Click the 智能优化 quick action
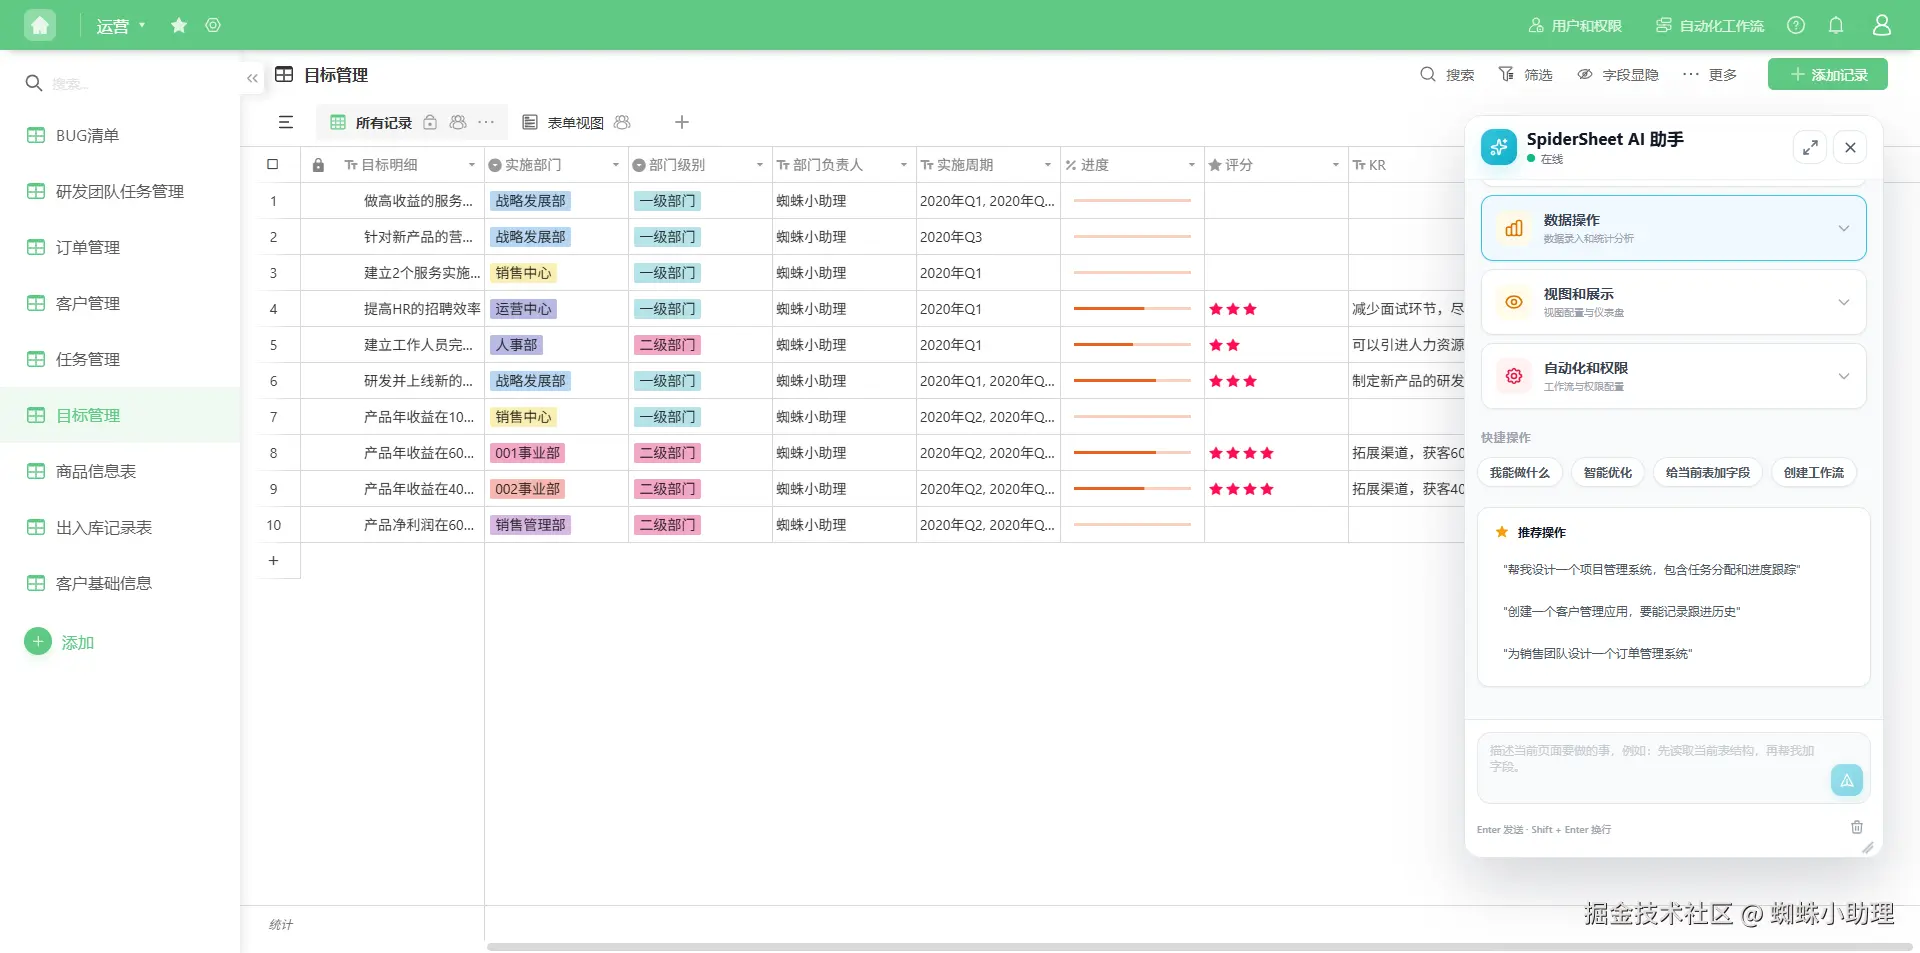This screenshot has height=953, width=1920. pyautogui.click(x=1607, y=473)
